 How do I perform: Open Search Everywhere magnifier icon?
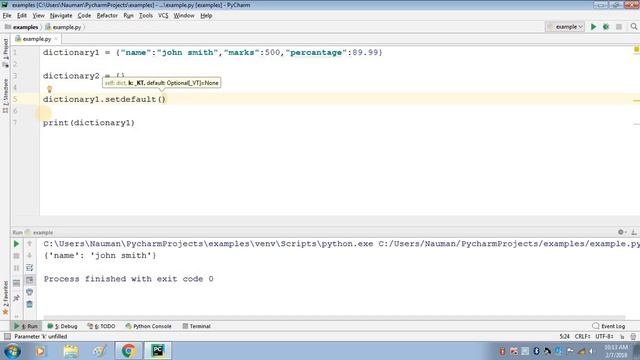(x=633, y=27)
